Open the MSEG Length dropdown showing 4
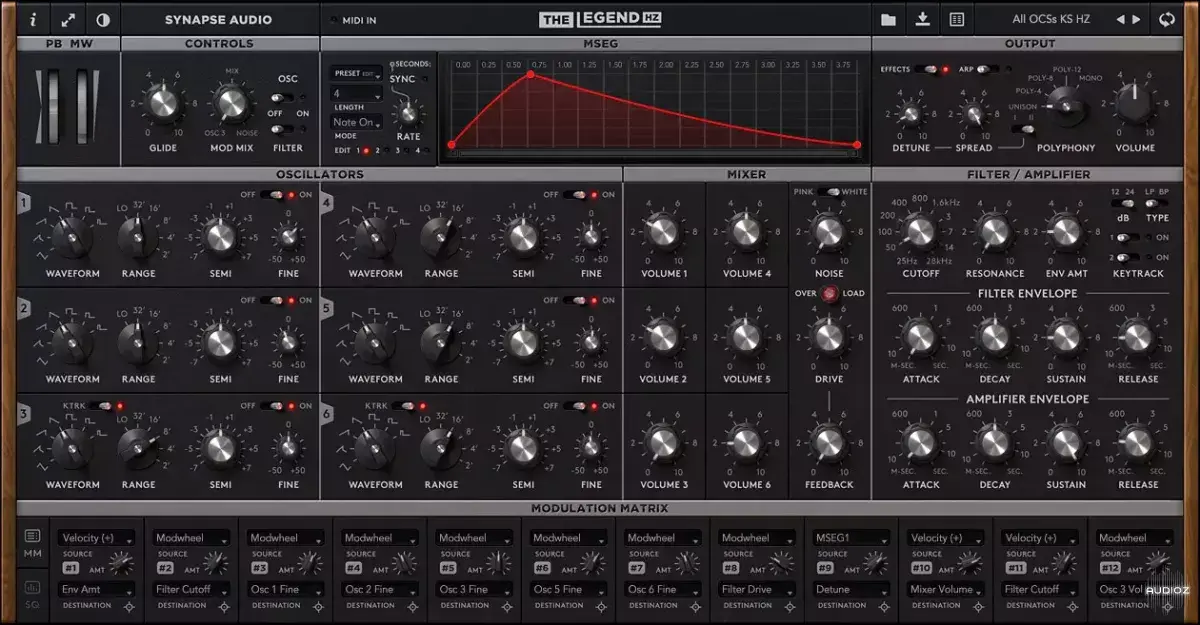 (356, 93)
